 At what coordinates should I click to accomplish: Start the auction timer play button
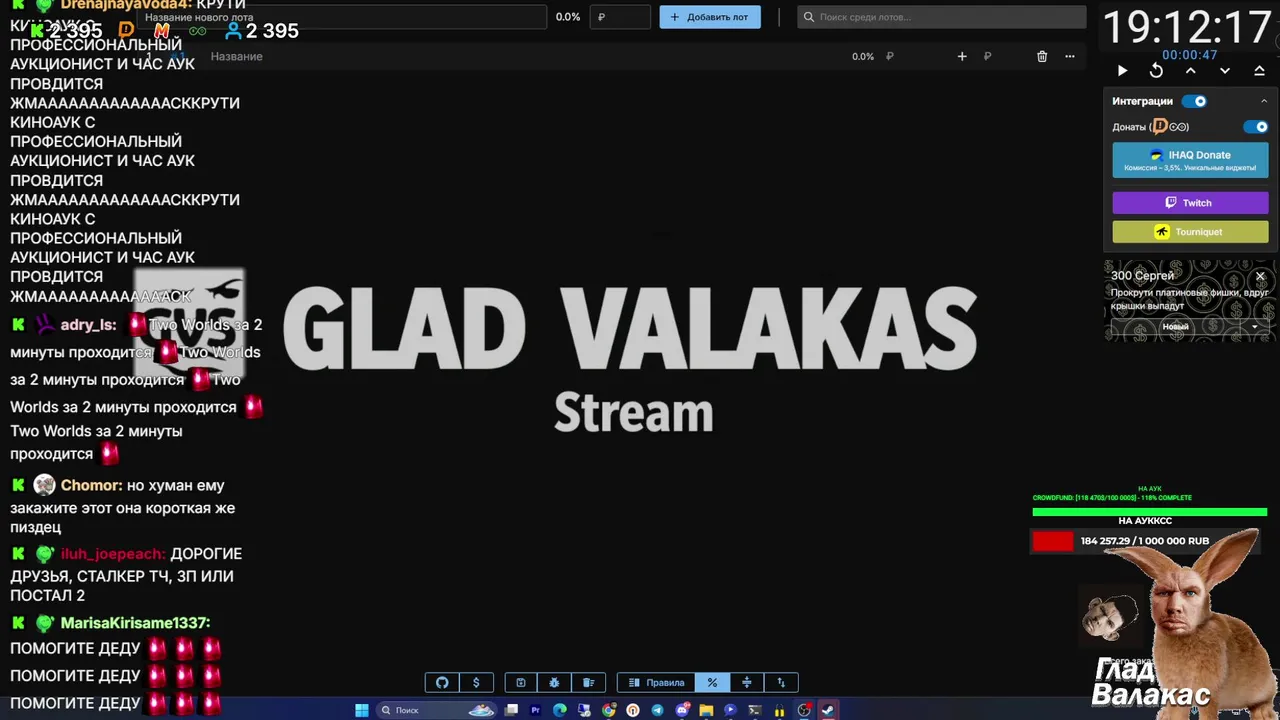[x=1122, y=71]
